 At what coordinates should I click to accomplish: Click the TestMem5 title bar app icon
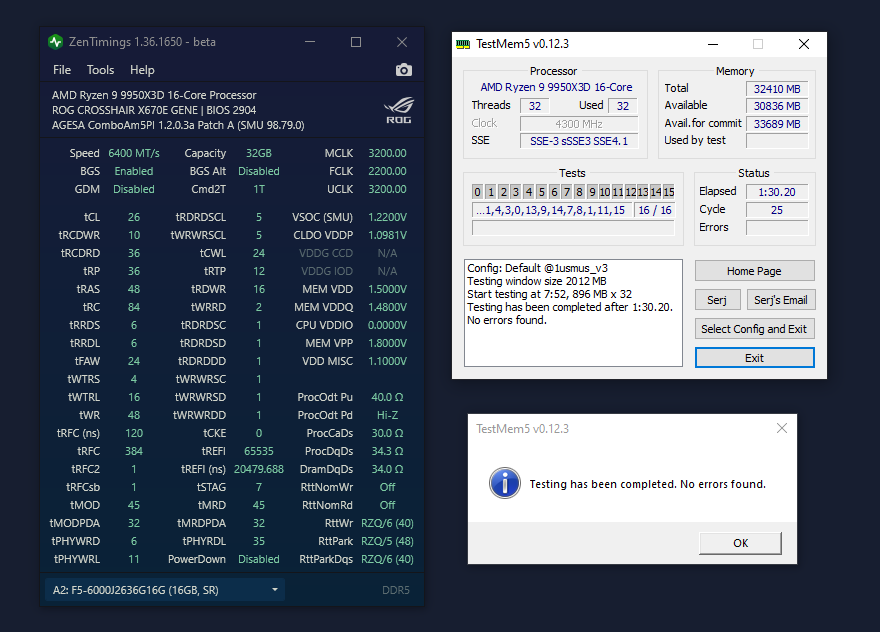tap(463, 44)
